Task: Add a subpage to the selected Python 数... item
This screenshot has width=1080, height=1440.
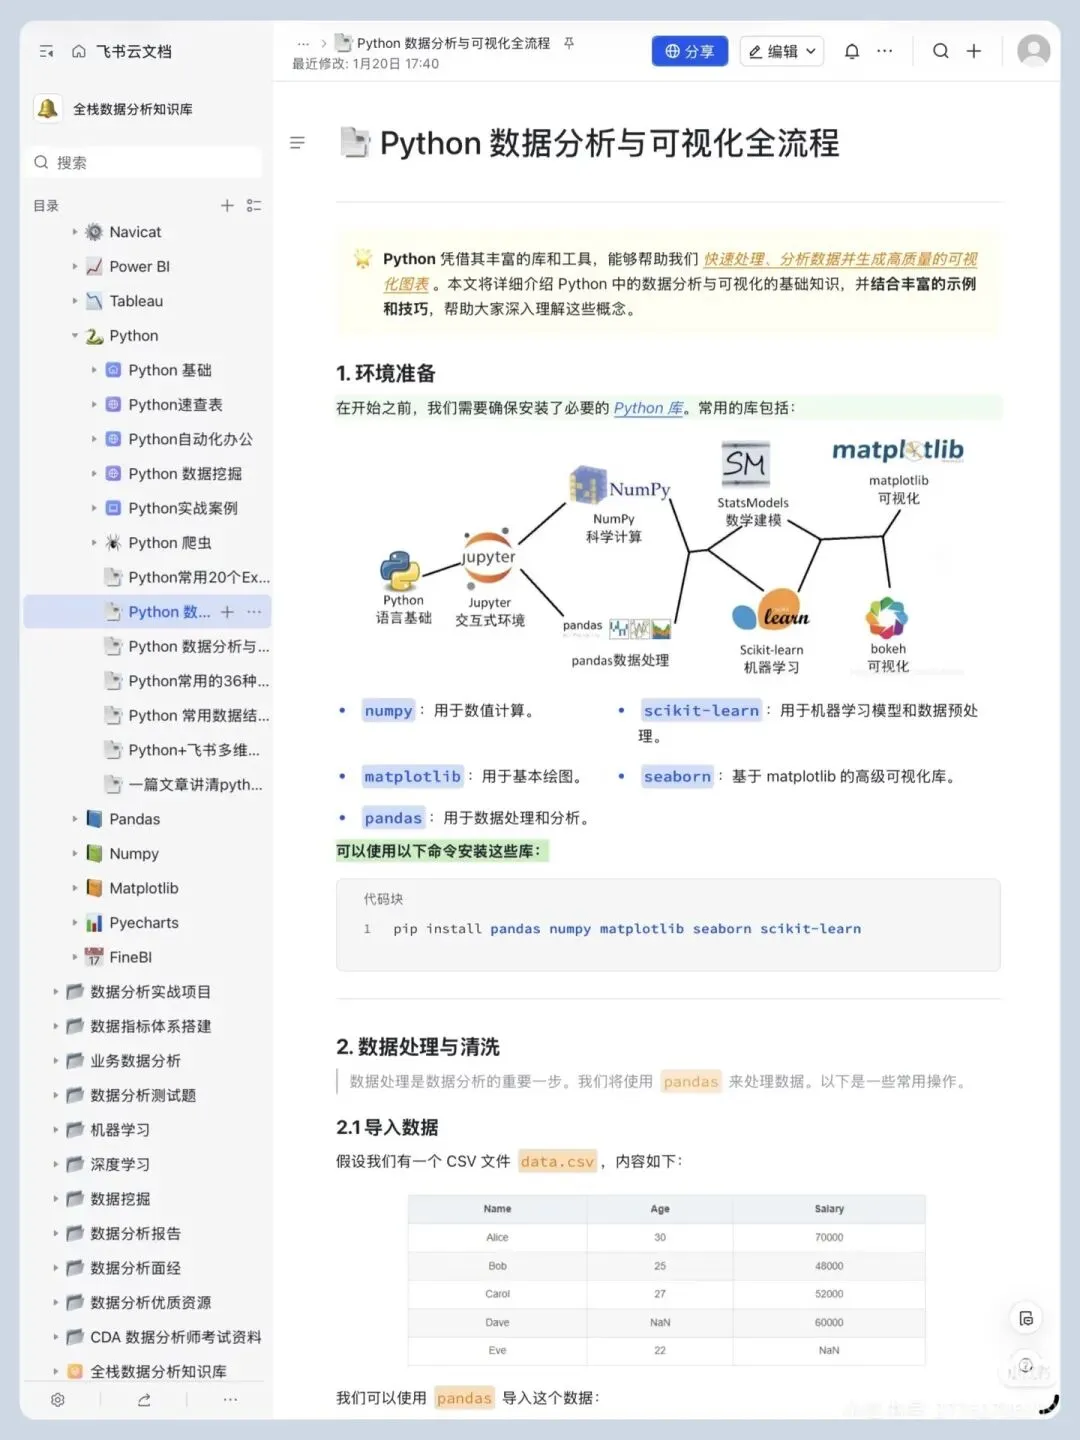Action: click(227, 612)
